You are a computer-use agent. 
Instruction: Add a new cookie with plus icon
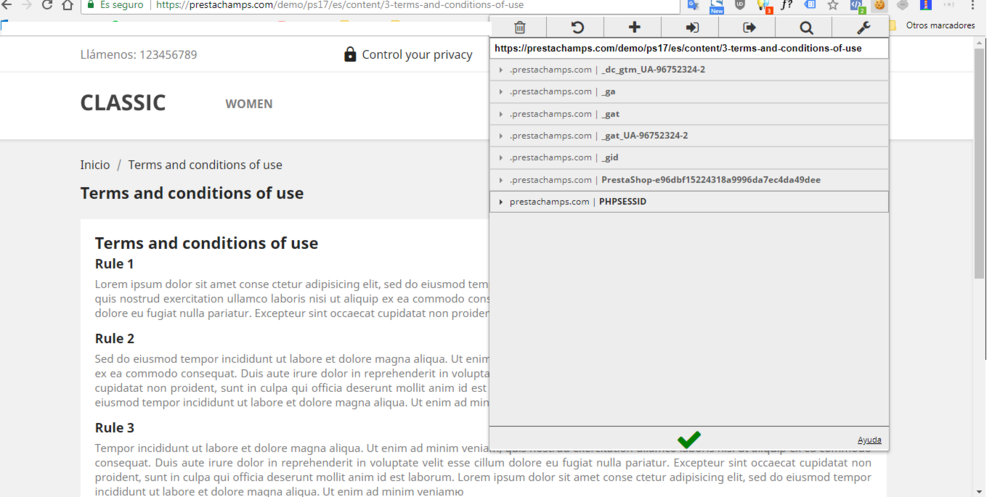(x=634, y=27)
